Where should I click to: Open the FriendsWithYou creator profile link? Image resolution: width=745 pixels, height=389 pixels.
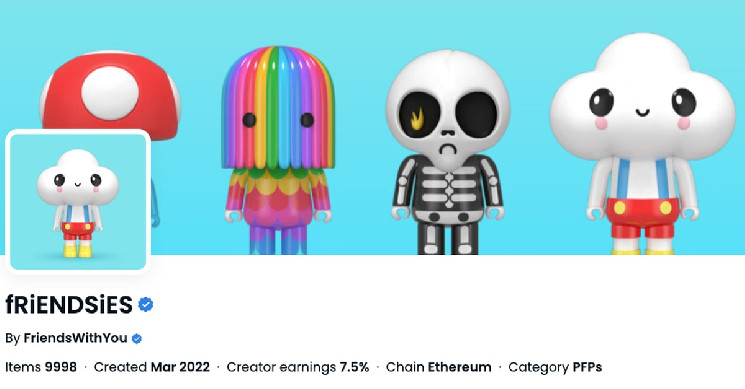[x=76, y=338]
